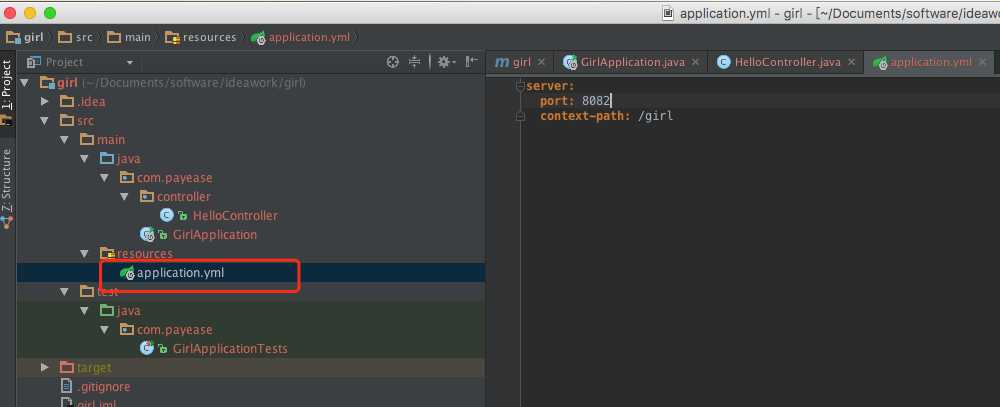Viewport: 1000px width, 407px height.
Task: Click the src breadcrumb
Action: [x=75, y=37]
